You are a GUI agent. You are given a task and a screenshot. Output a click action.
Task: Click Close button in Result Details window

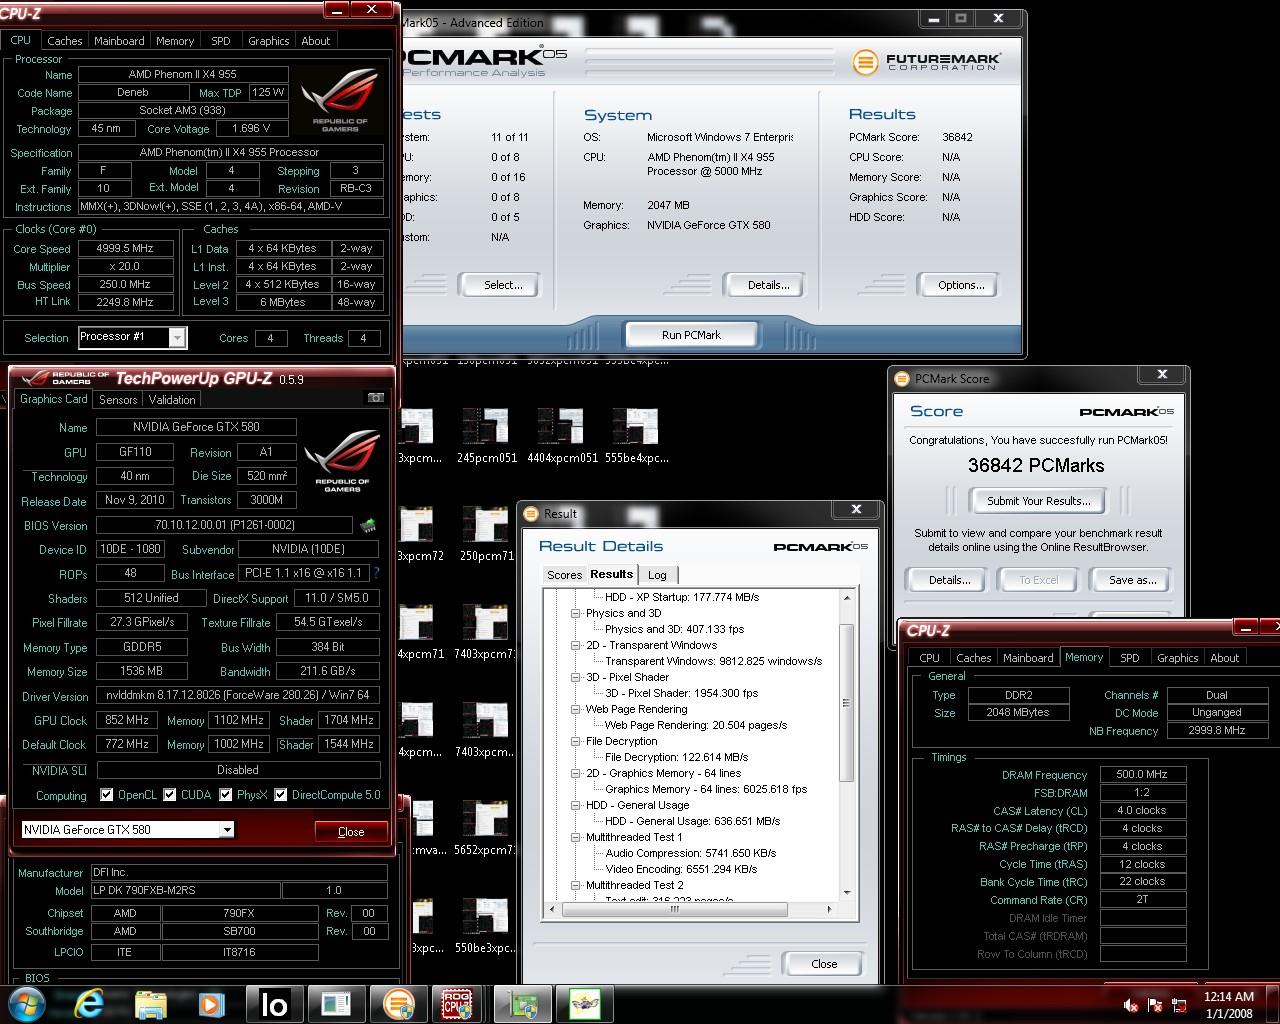tap(824, 964)
